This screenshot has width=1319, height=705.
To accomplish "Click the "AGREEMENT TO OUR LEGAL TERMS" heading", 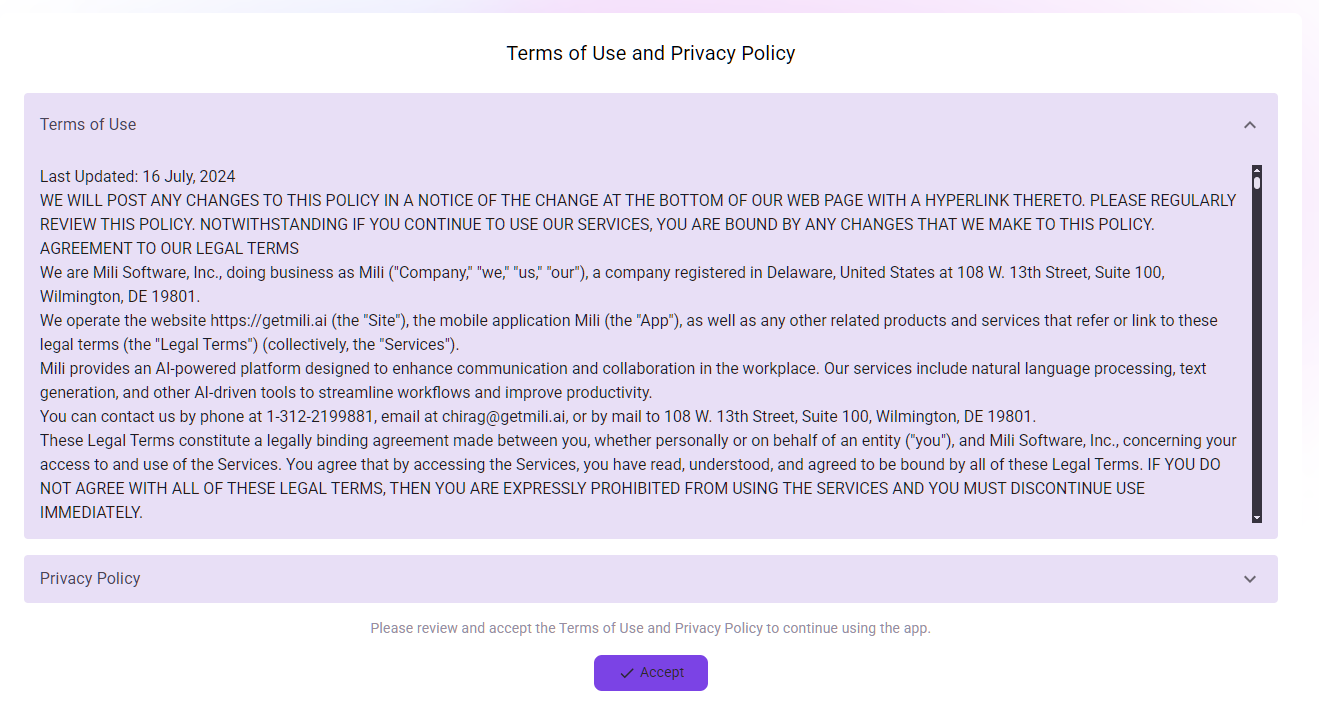I will (169, 249).
